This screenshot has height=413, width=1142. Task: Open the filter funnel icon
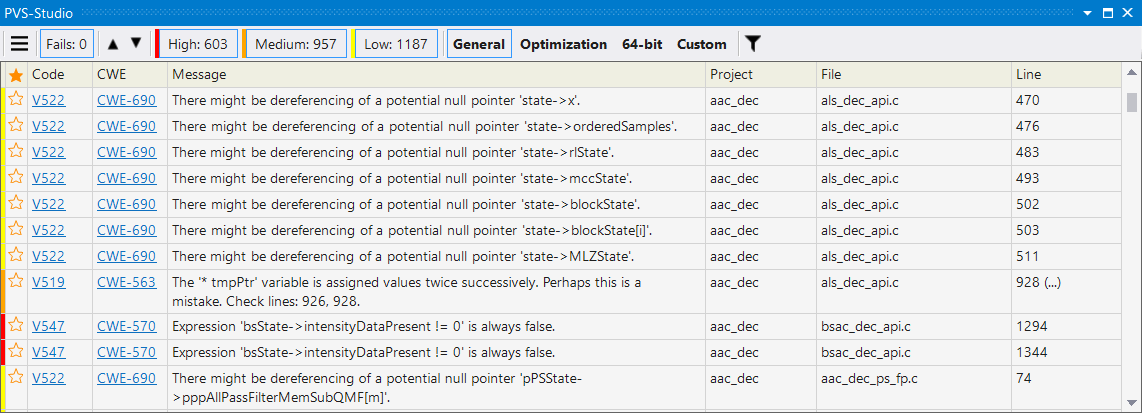[x=753, y=44]
